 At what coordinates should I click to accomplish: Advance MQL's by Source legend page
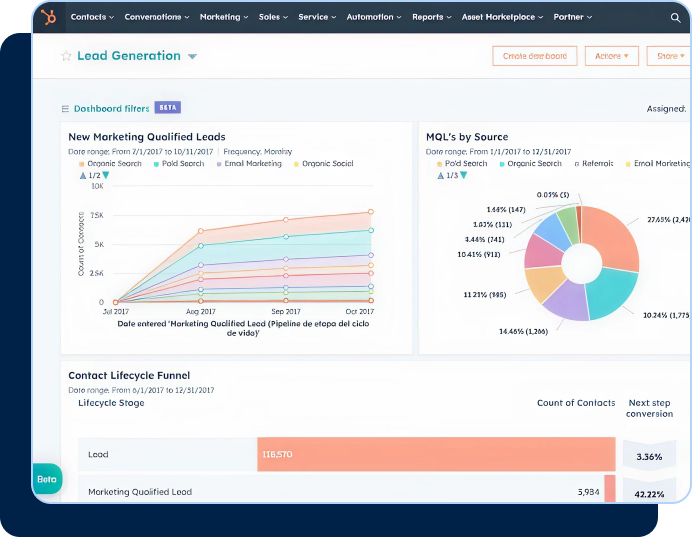(463, 175)
